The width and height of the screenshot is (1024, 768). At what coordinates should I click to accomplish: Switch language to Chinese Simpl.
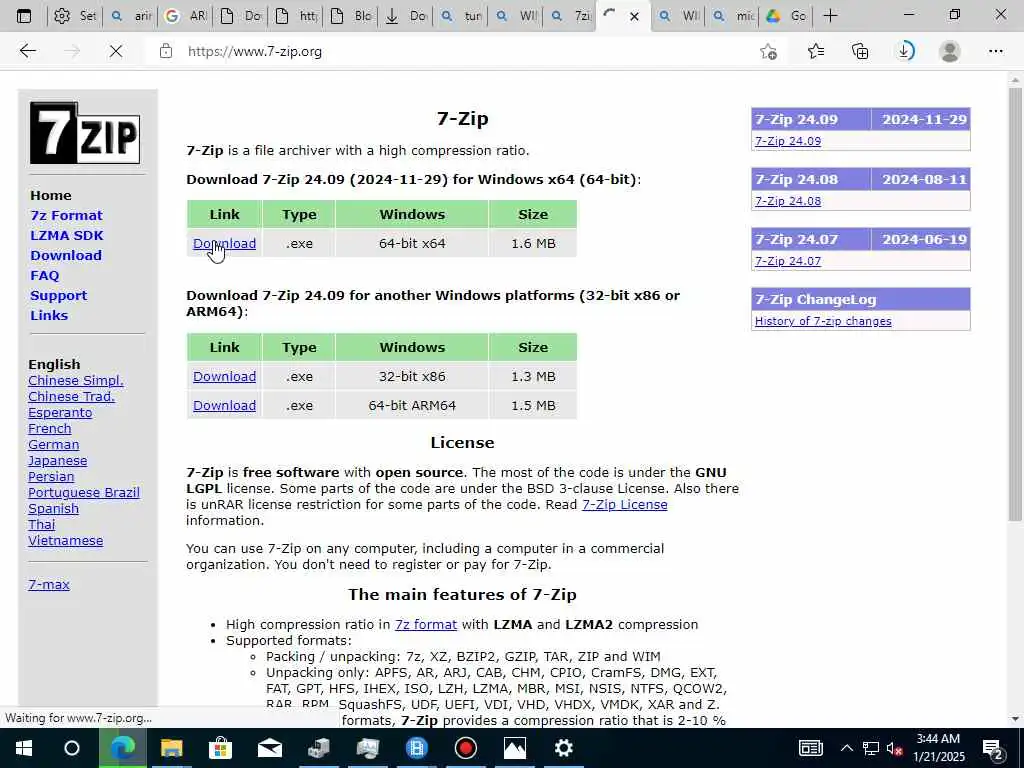coord(76,381)
